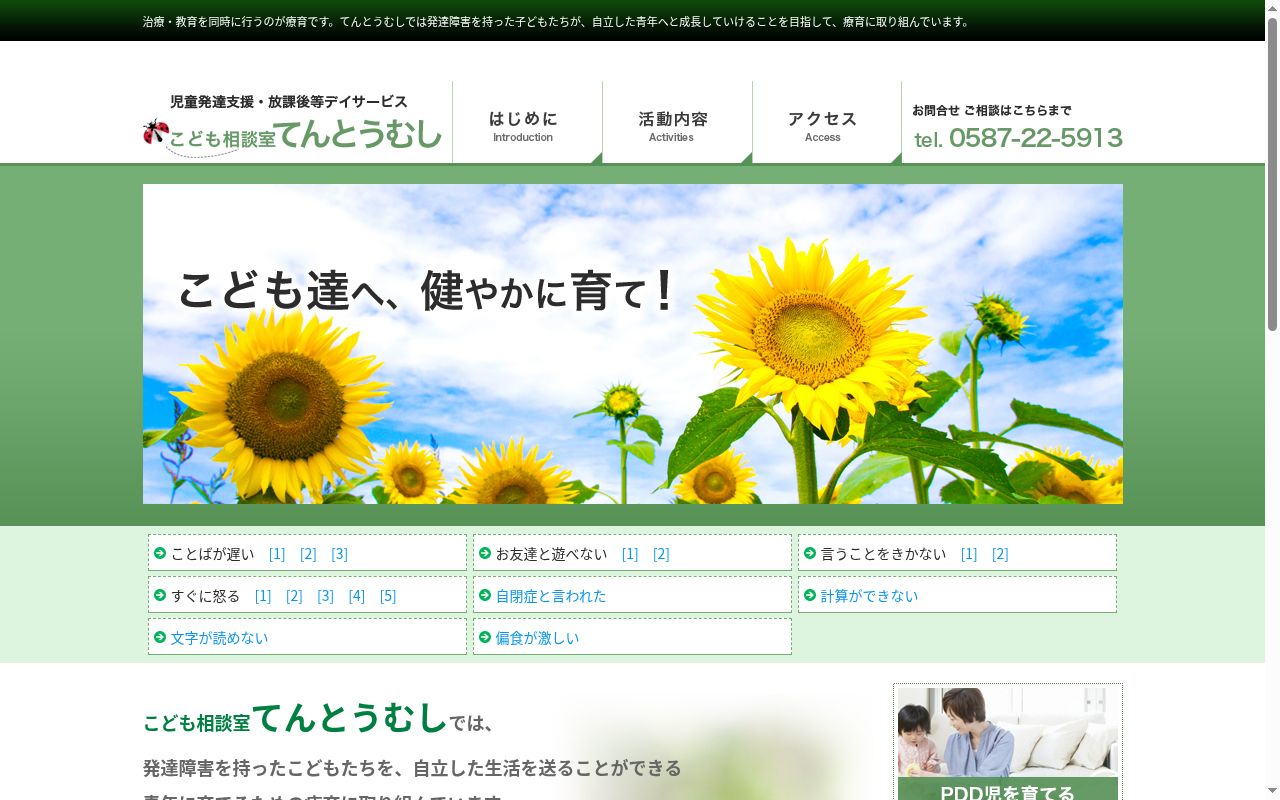Click the ladybug logo icon

coord(156,132)
